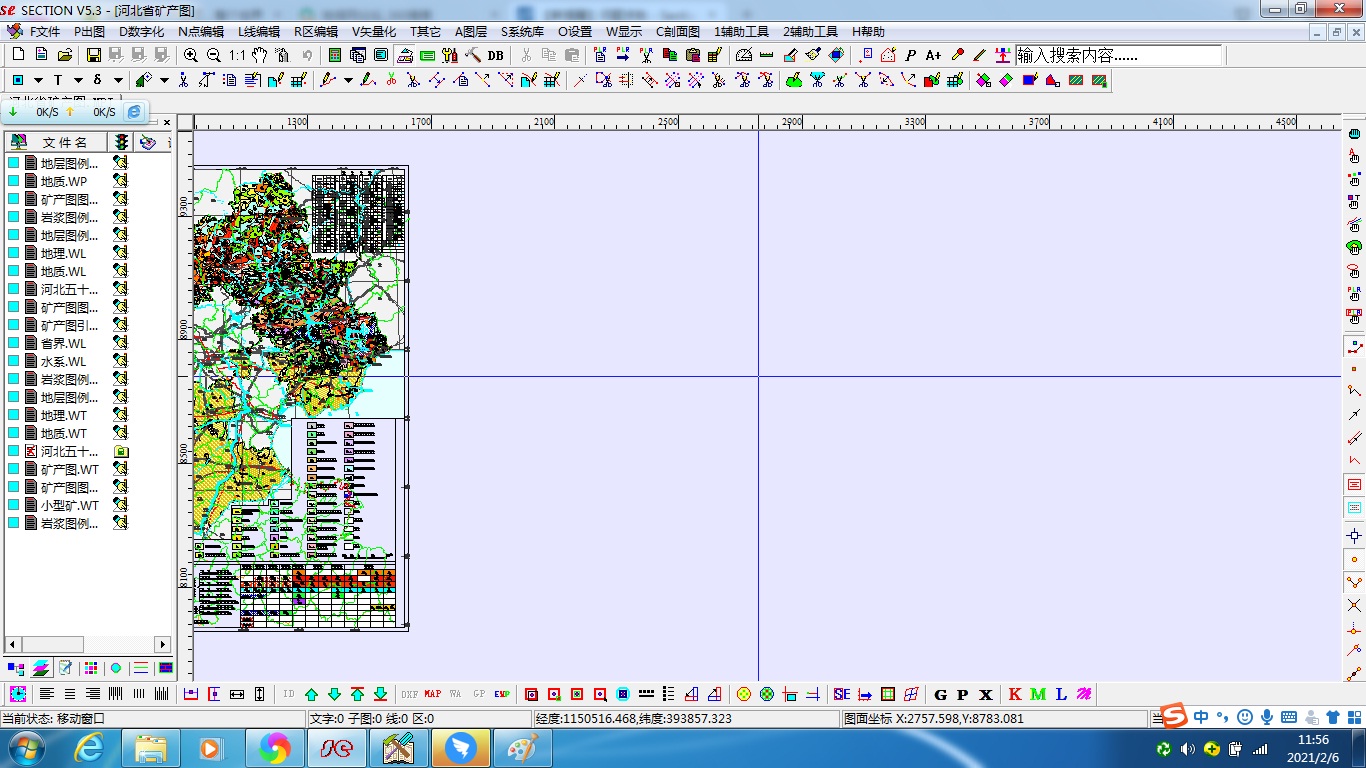Select the δ symbol tool
The height and width of the screenshot is (768, 1366).
pos(97,80)
